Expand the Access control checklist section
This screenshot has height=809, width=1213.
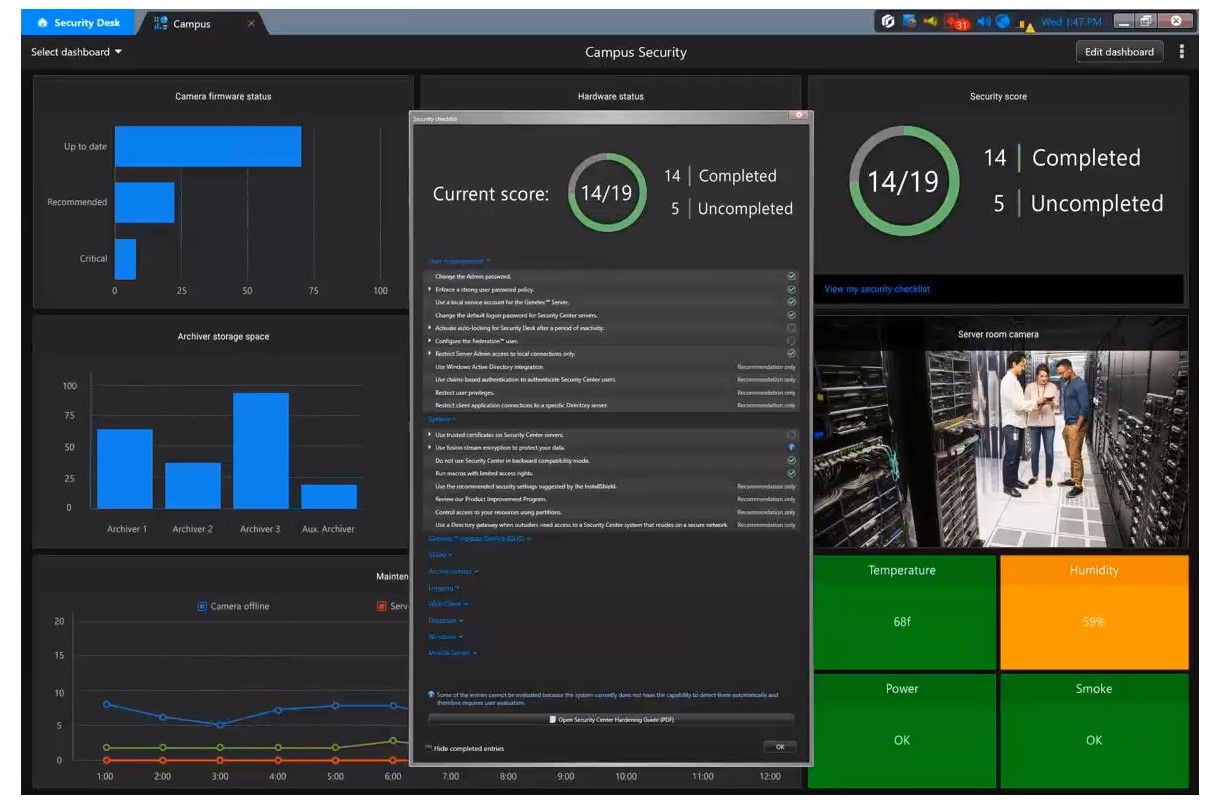453,572
